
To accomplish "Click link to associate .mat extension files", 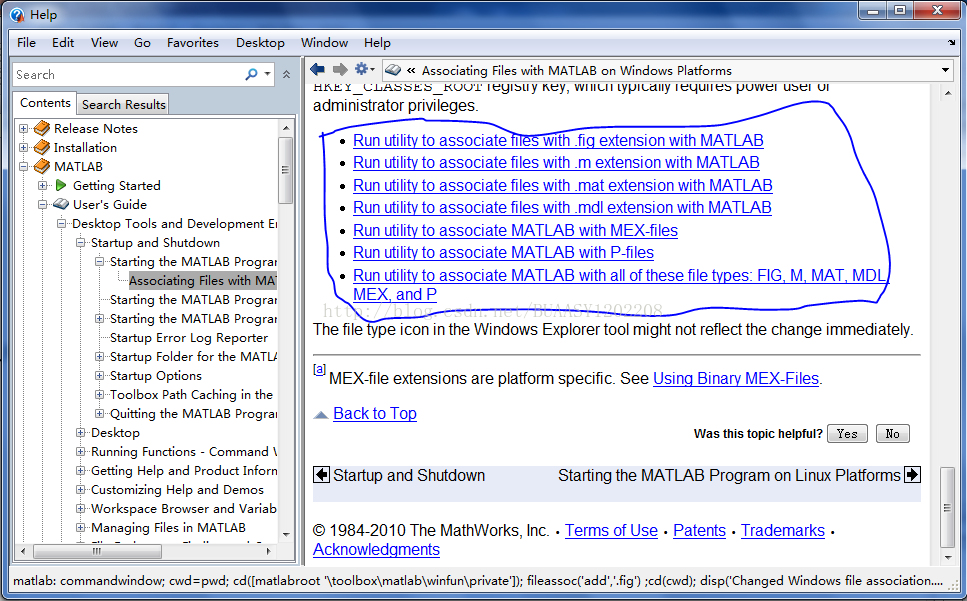I will coord(562,186).
